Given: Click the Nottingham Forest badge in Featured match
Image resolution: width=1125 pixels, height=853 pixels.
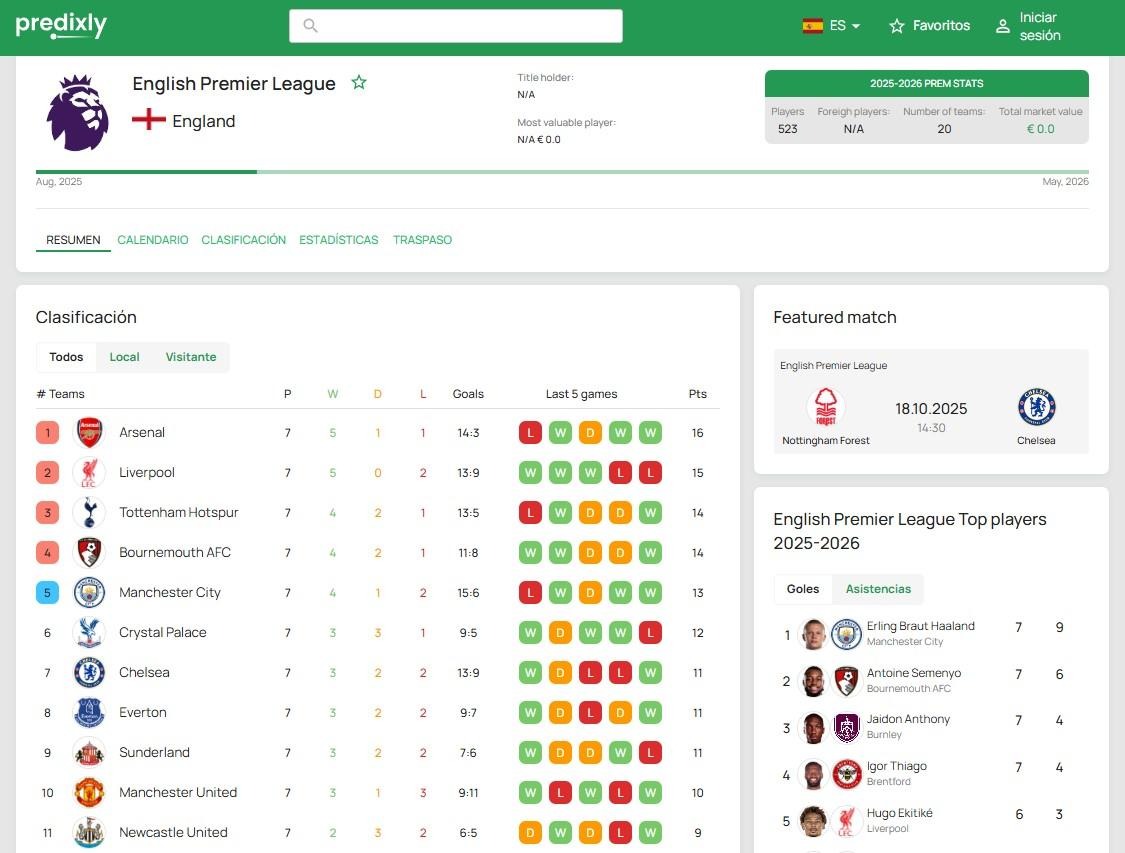Looking at the screenshot, I should [825, 408].
